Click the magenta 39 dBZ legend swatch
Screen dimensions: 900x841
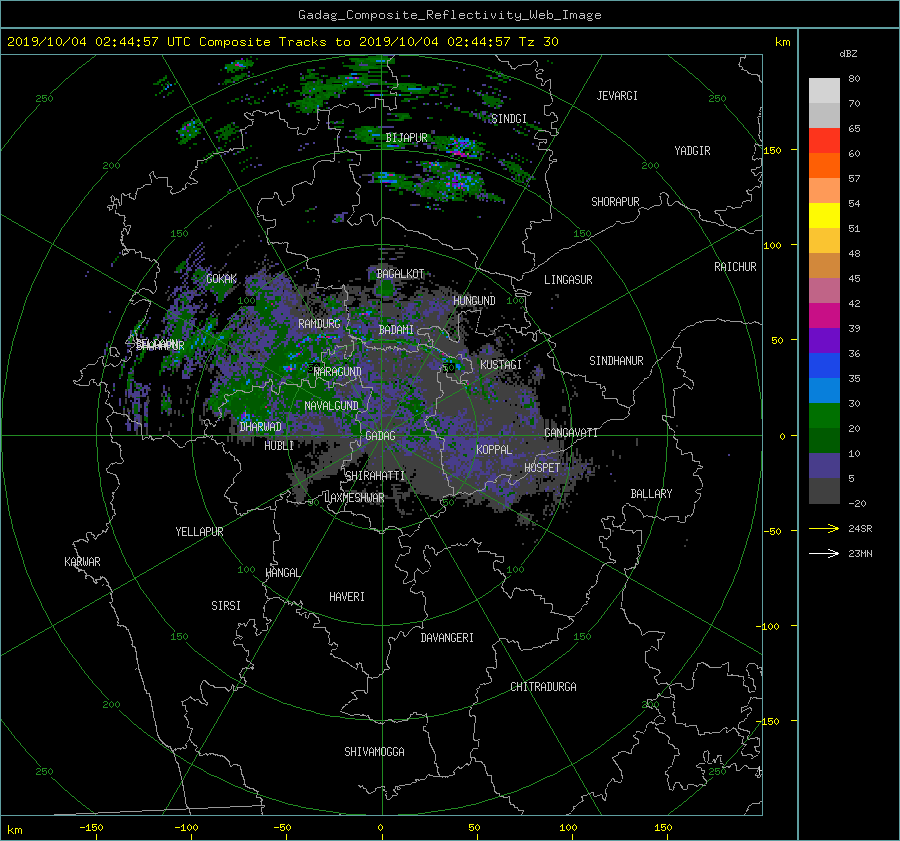[824, 316]
